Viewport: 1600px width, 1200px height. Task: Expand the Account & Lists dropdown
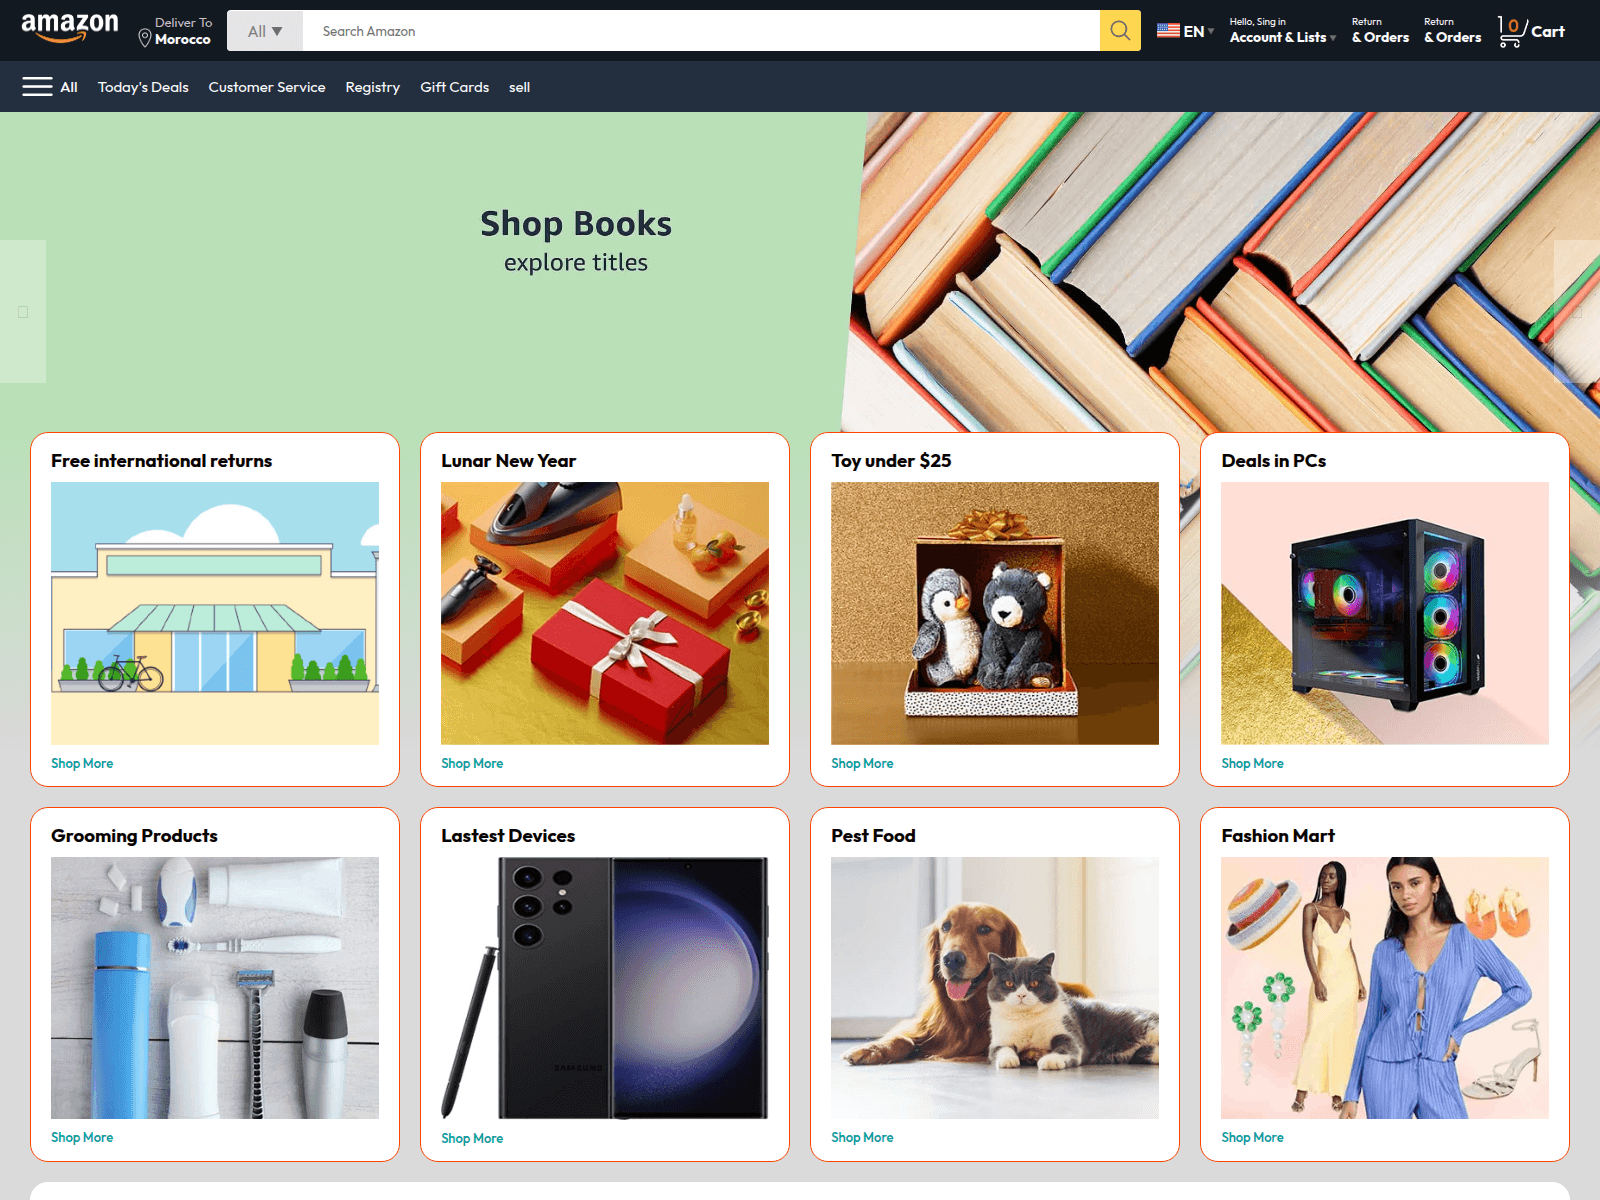tap(1283, 31)
